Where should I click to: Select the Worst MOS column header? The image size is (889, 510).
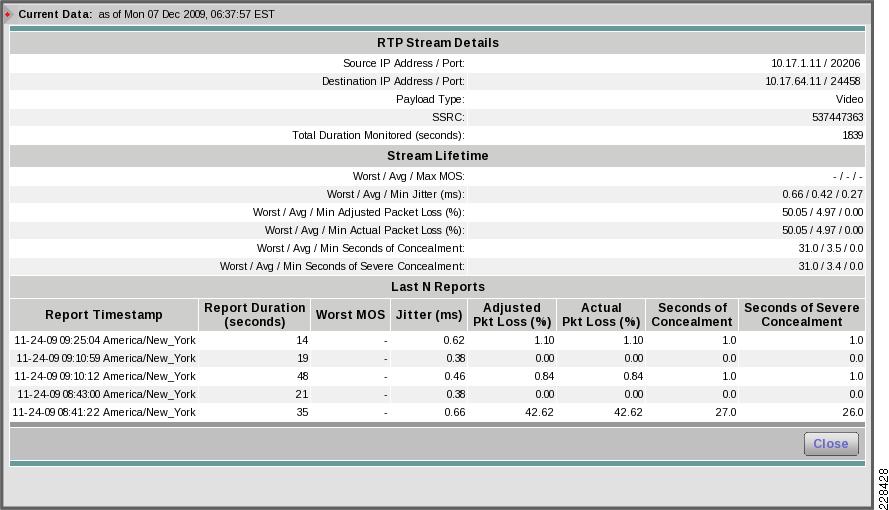tap(350, 315)
